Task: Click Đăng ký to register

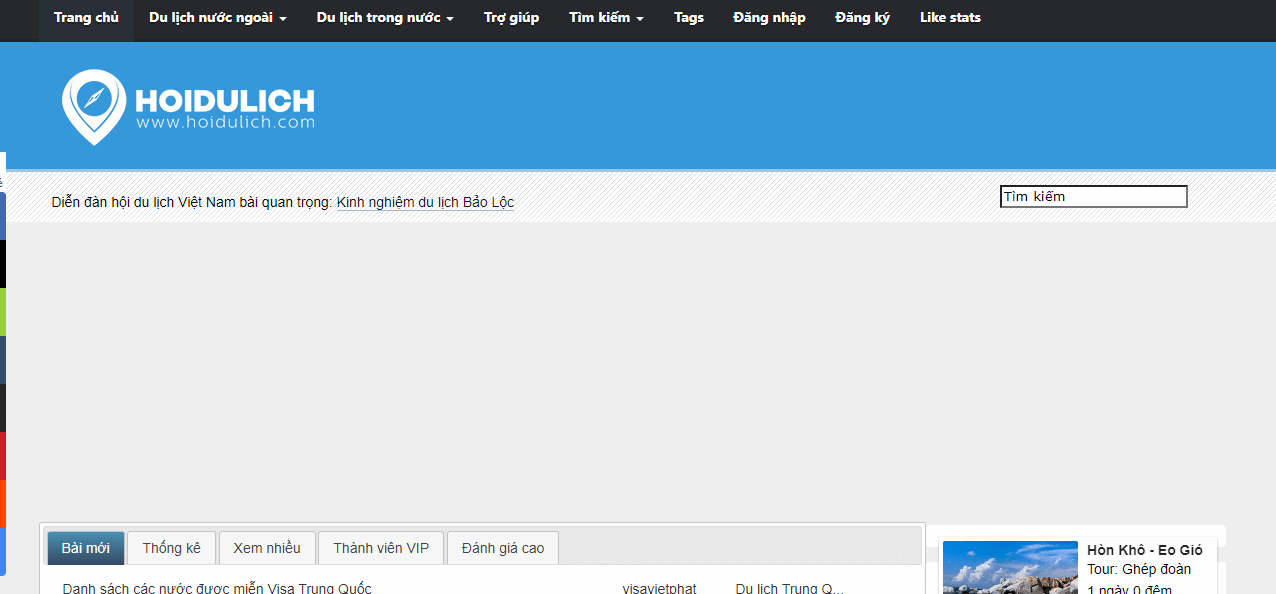Action: (862, 18)
